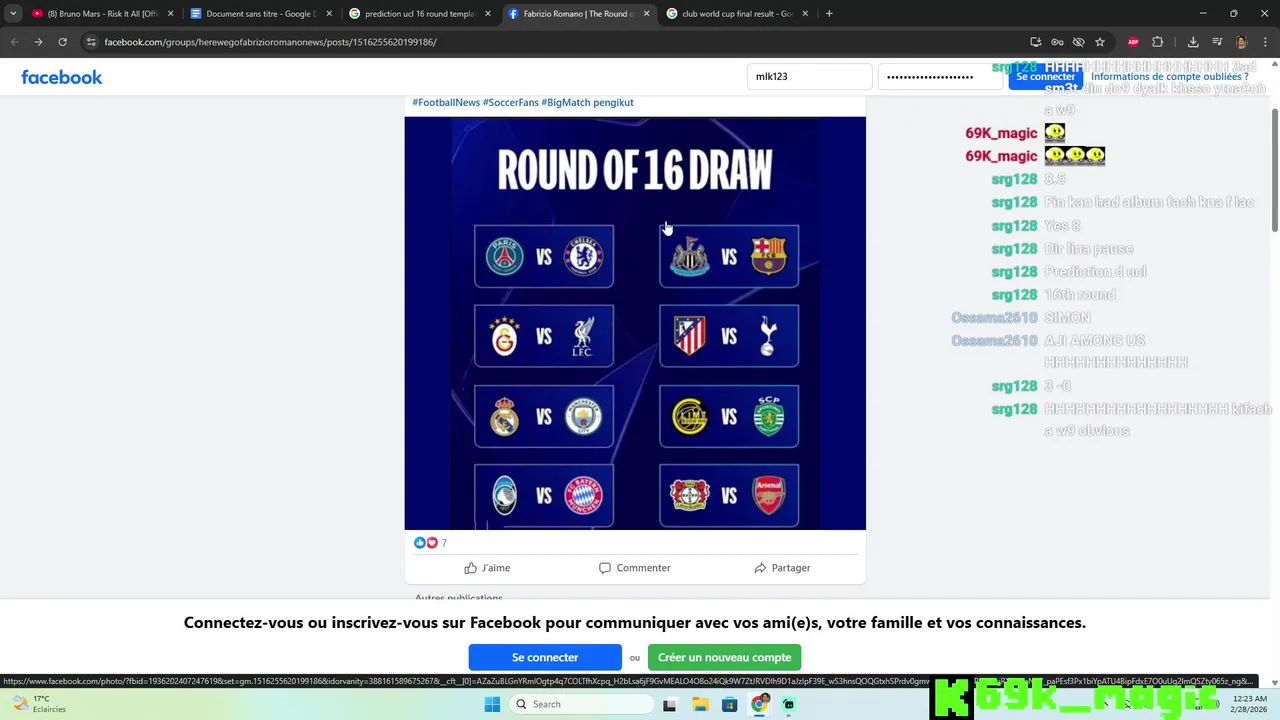
Task: Switch to prediction ucl 16 round tab
Action: click(420, 14)
